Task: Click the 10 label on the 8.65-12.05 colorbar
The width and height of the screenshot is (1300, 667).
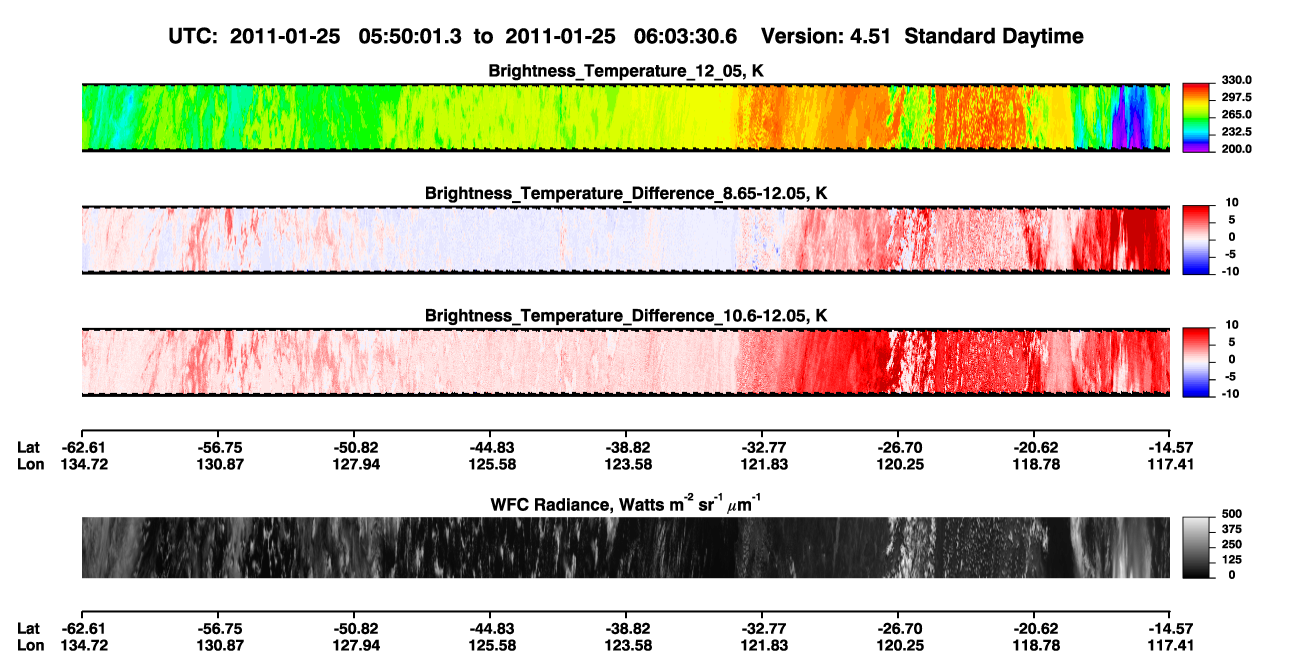Action: click(1232, 202)
